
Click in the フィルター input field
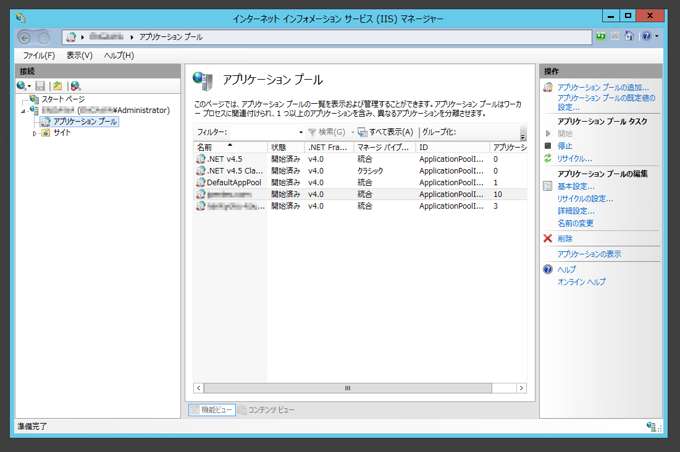coord(263,132)
